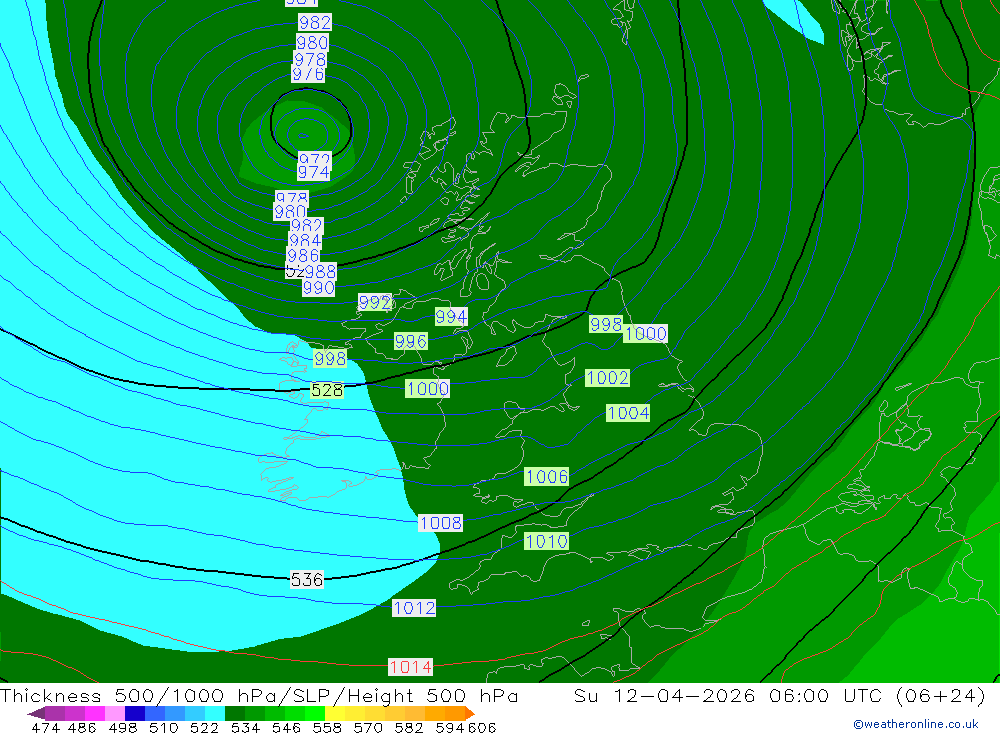
Task: Click the 1010 isobar label
Action: [547, 542]
